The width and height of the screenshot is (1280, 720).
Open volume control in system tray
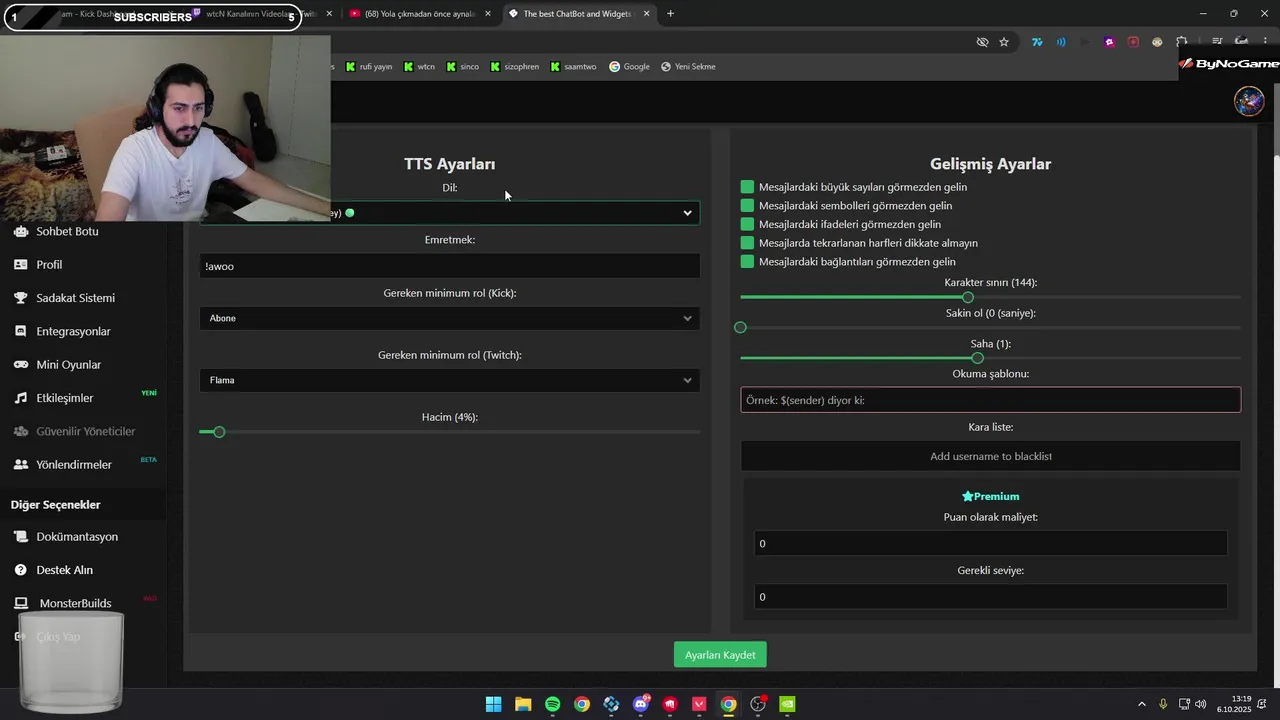point(1200,704)
